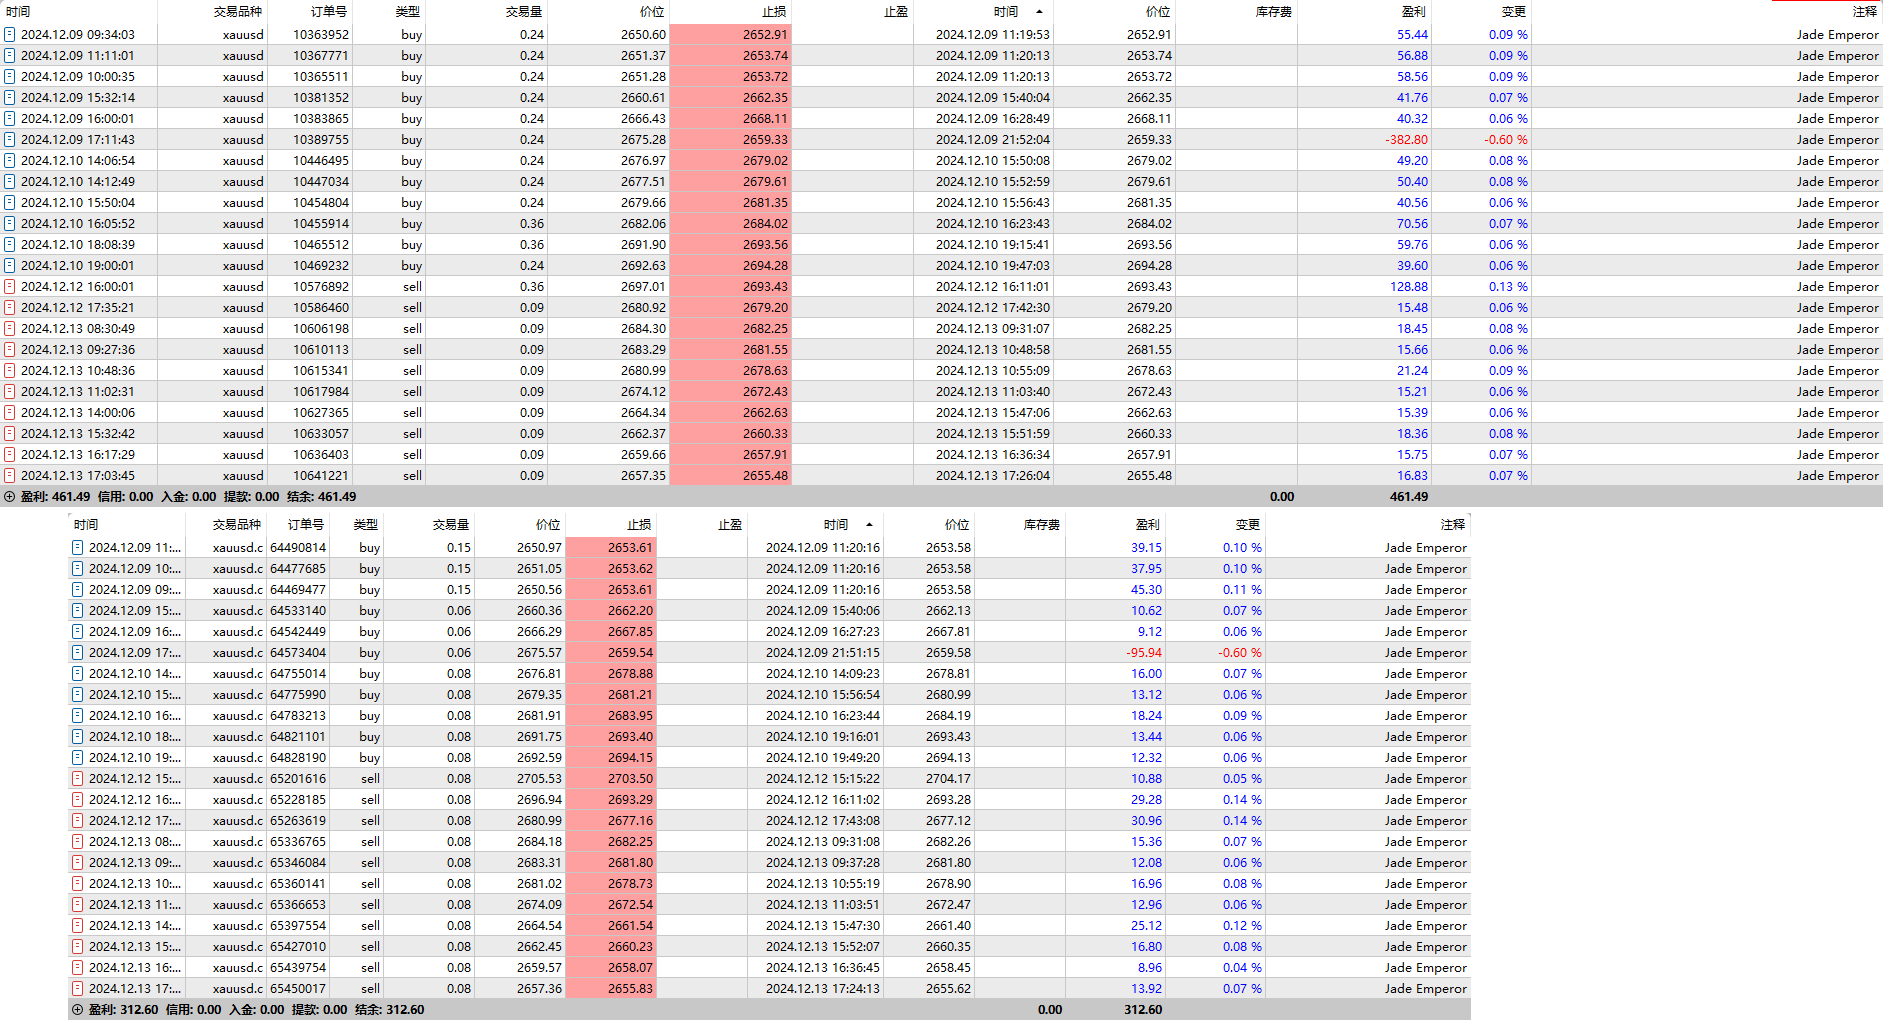Click the red sell icon for order 65201616
1883x1026 pixels.
[x=77, y=778]
